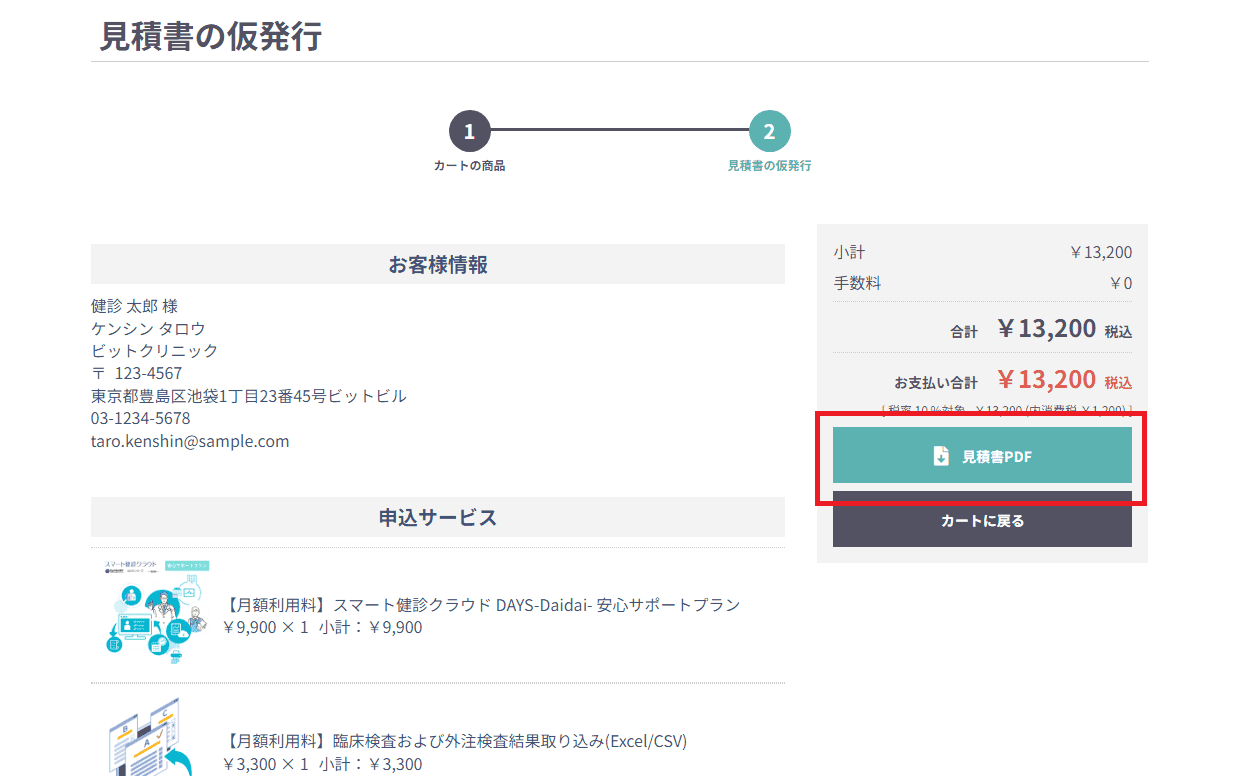Click the download icon on the 見積書PDF button
This screenshot has height=776, width=1251.
(941, 456)
